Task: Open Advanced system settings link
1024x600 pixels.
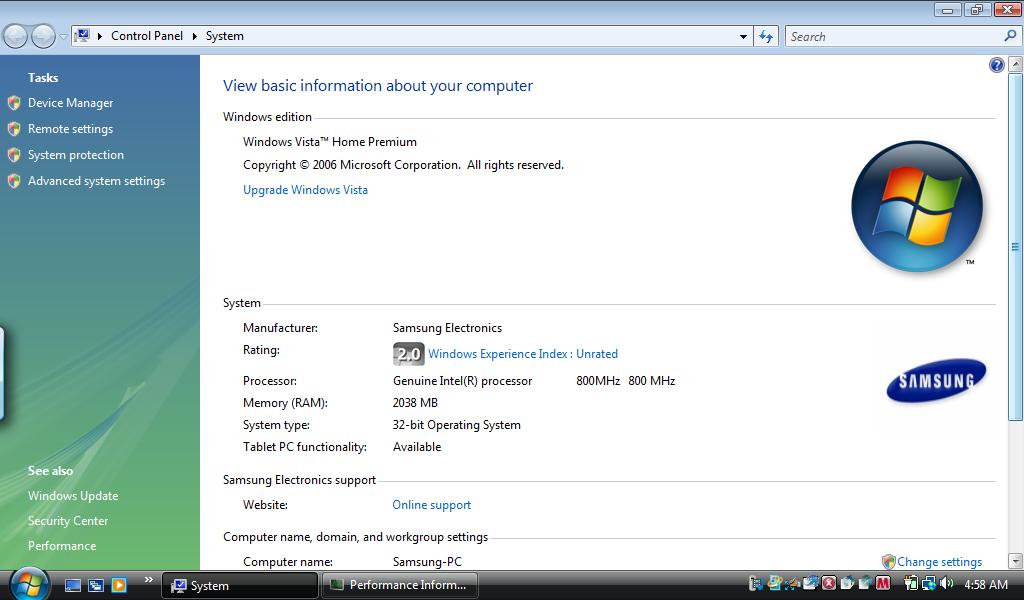Action: coord(97,182)
